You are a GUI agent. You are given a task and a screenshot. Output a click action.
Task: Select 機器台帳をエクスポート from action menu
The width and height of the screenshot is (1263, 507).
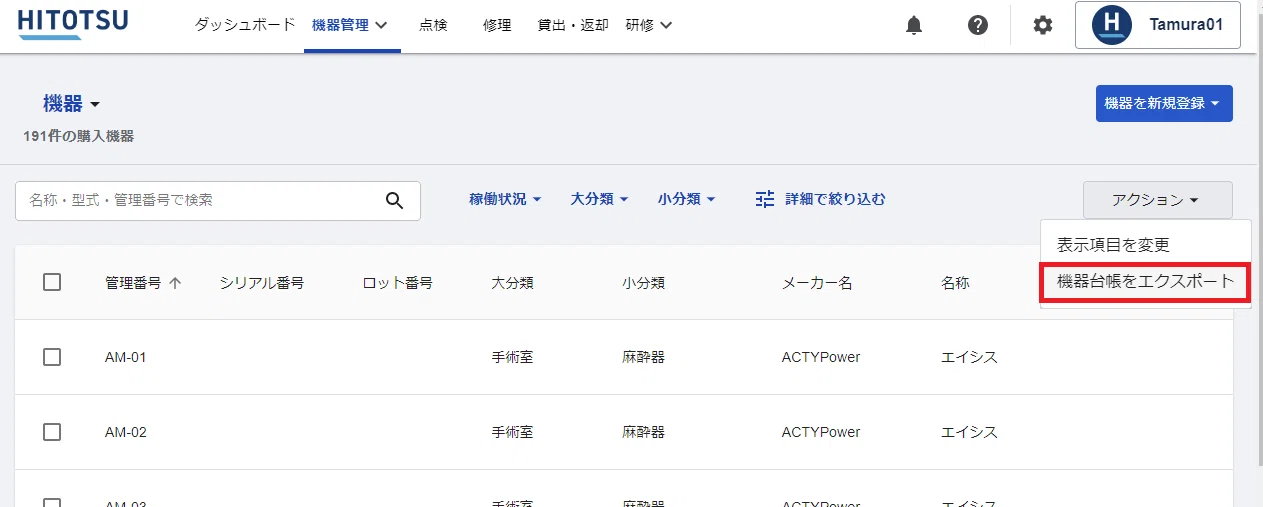(x=1145, y=283)
